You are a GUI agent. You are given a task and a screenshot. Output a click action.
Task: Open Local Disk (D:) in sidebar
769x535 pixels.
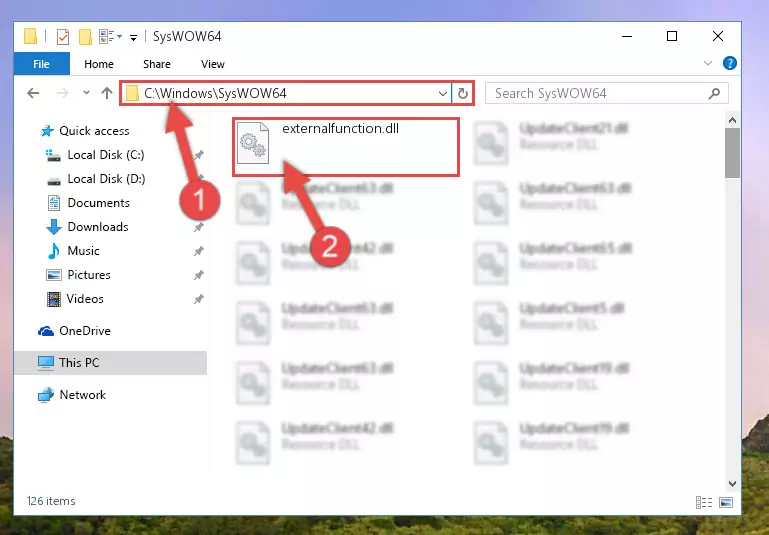tap(106, 179)
